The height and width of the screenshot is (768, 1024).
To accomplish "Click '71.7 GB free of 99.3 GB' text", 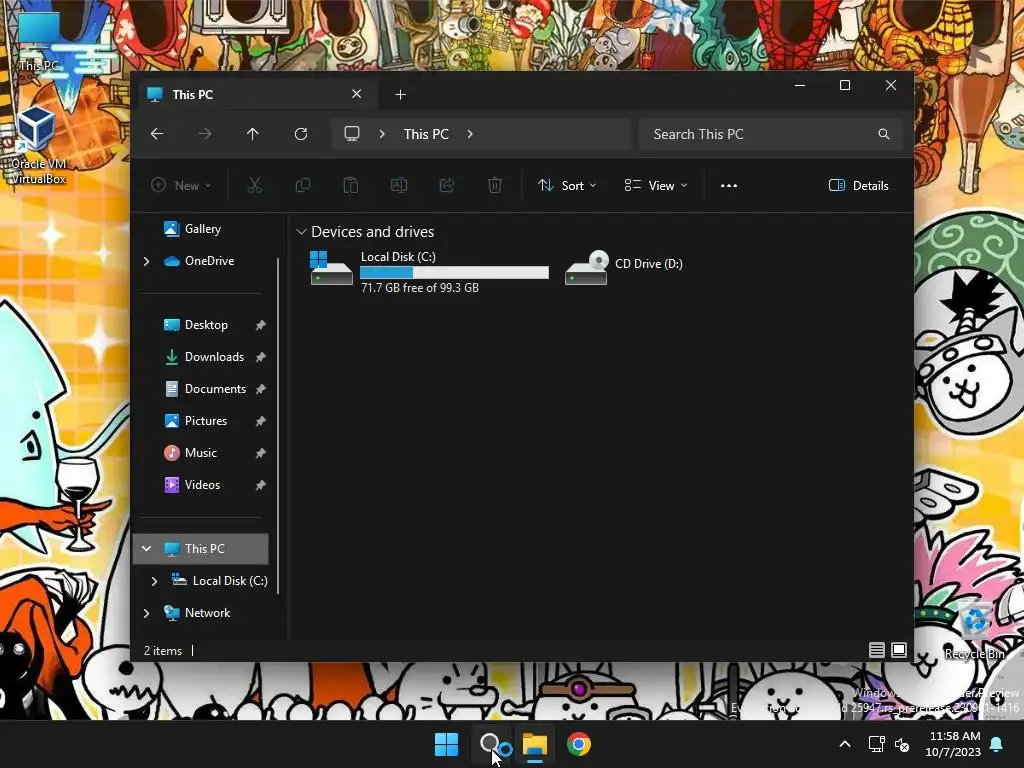I will point(420,288).
